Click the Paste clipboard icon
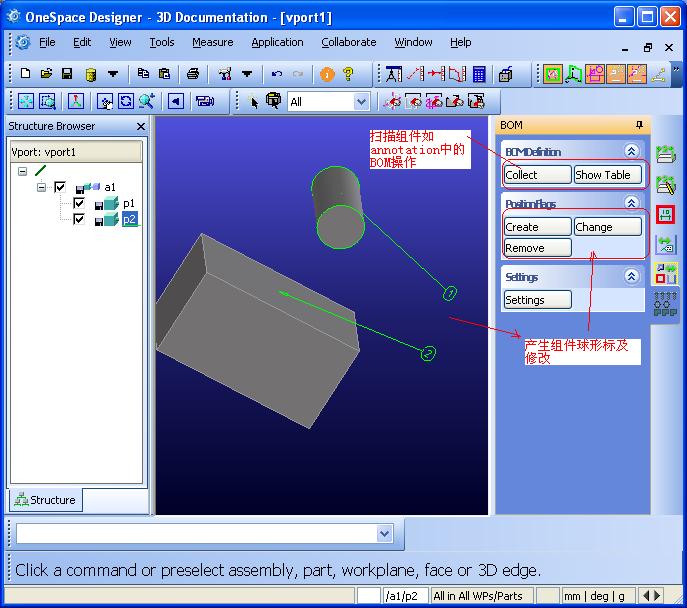 (164, 74)
